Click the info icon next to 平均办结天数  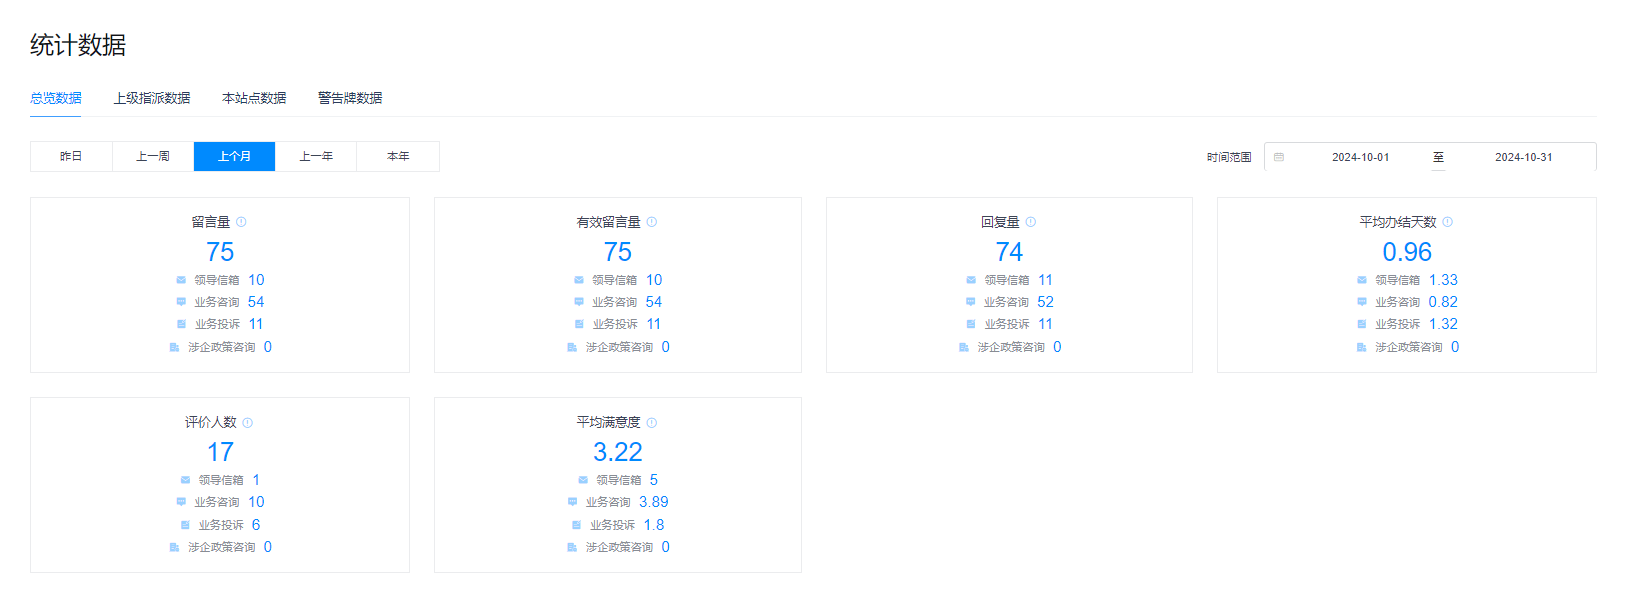tap(1448, 222)
